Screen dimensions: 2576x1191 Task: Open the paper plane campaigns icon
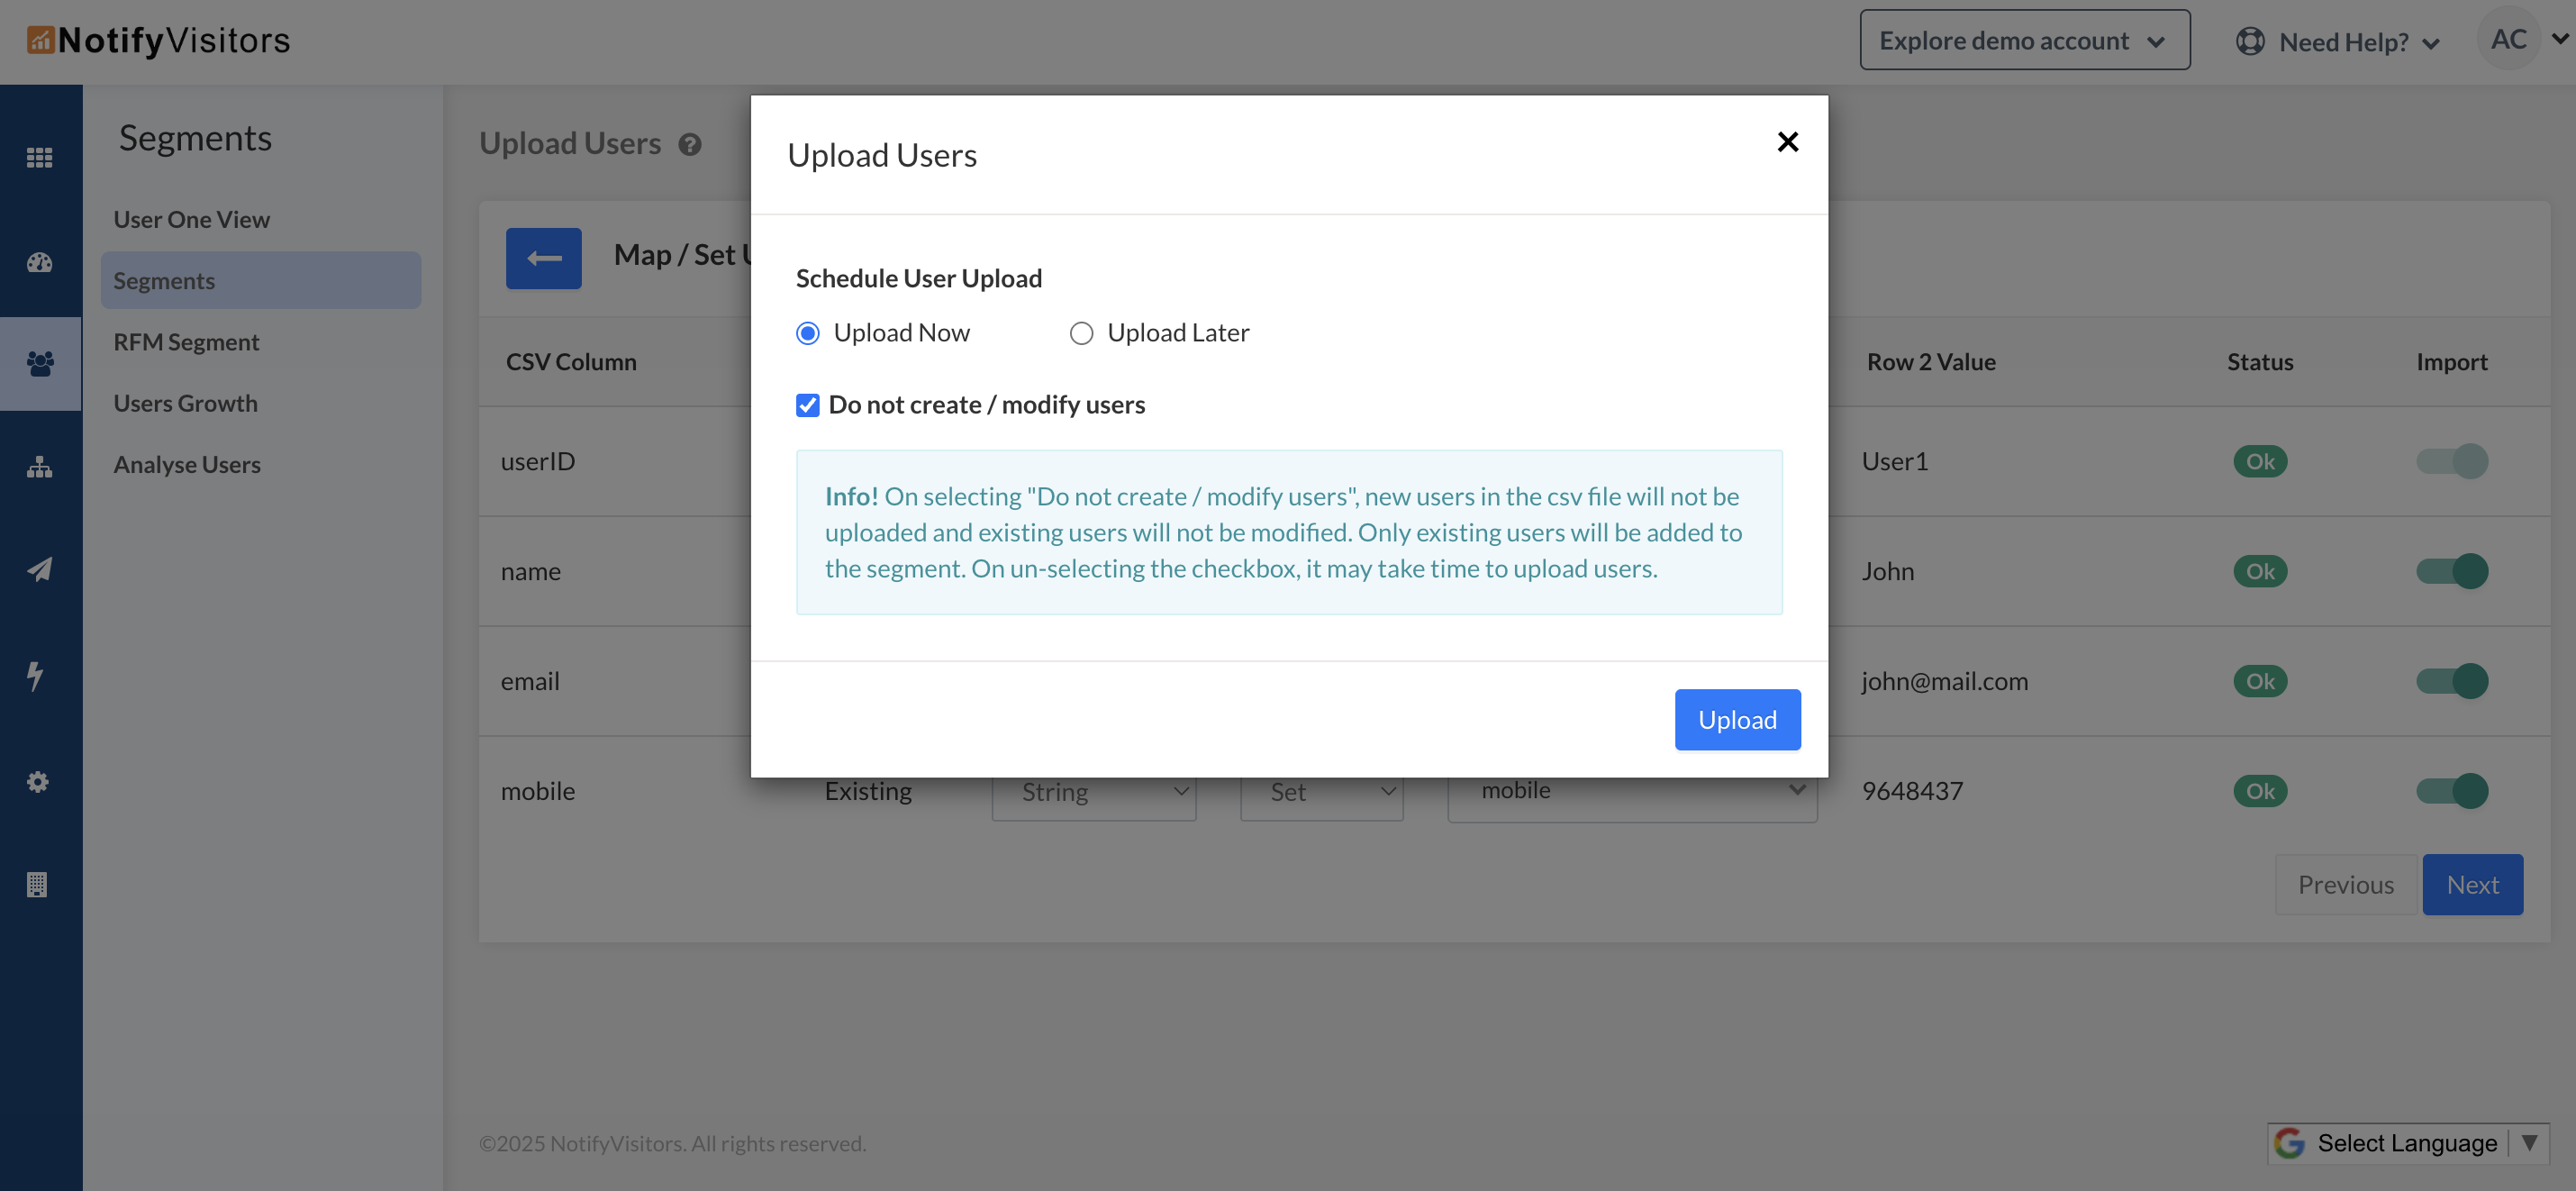tap(39, 570)
